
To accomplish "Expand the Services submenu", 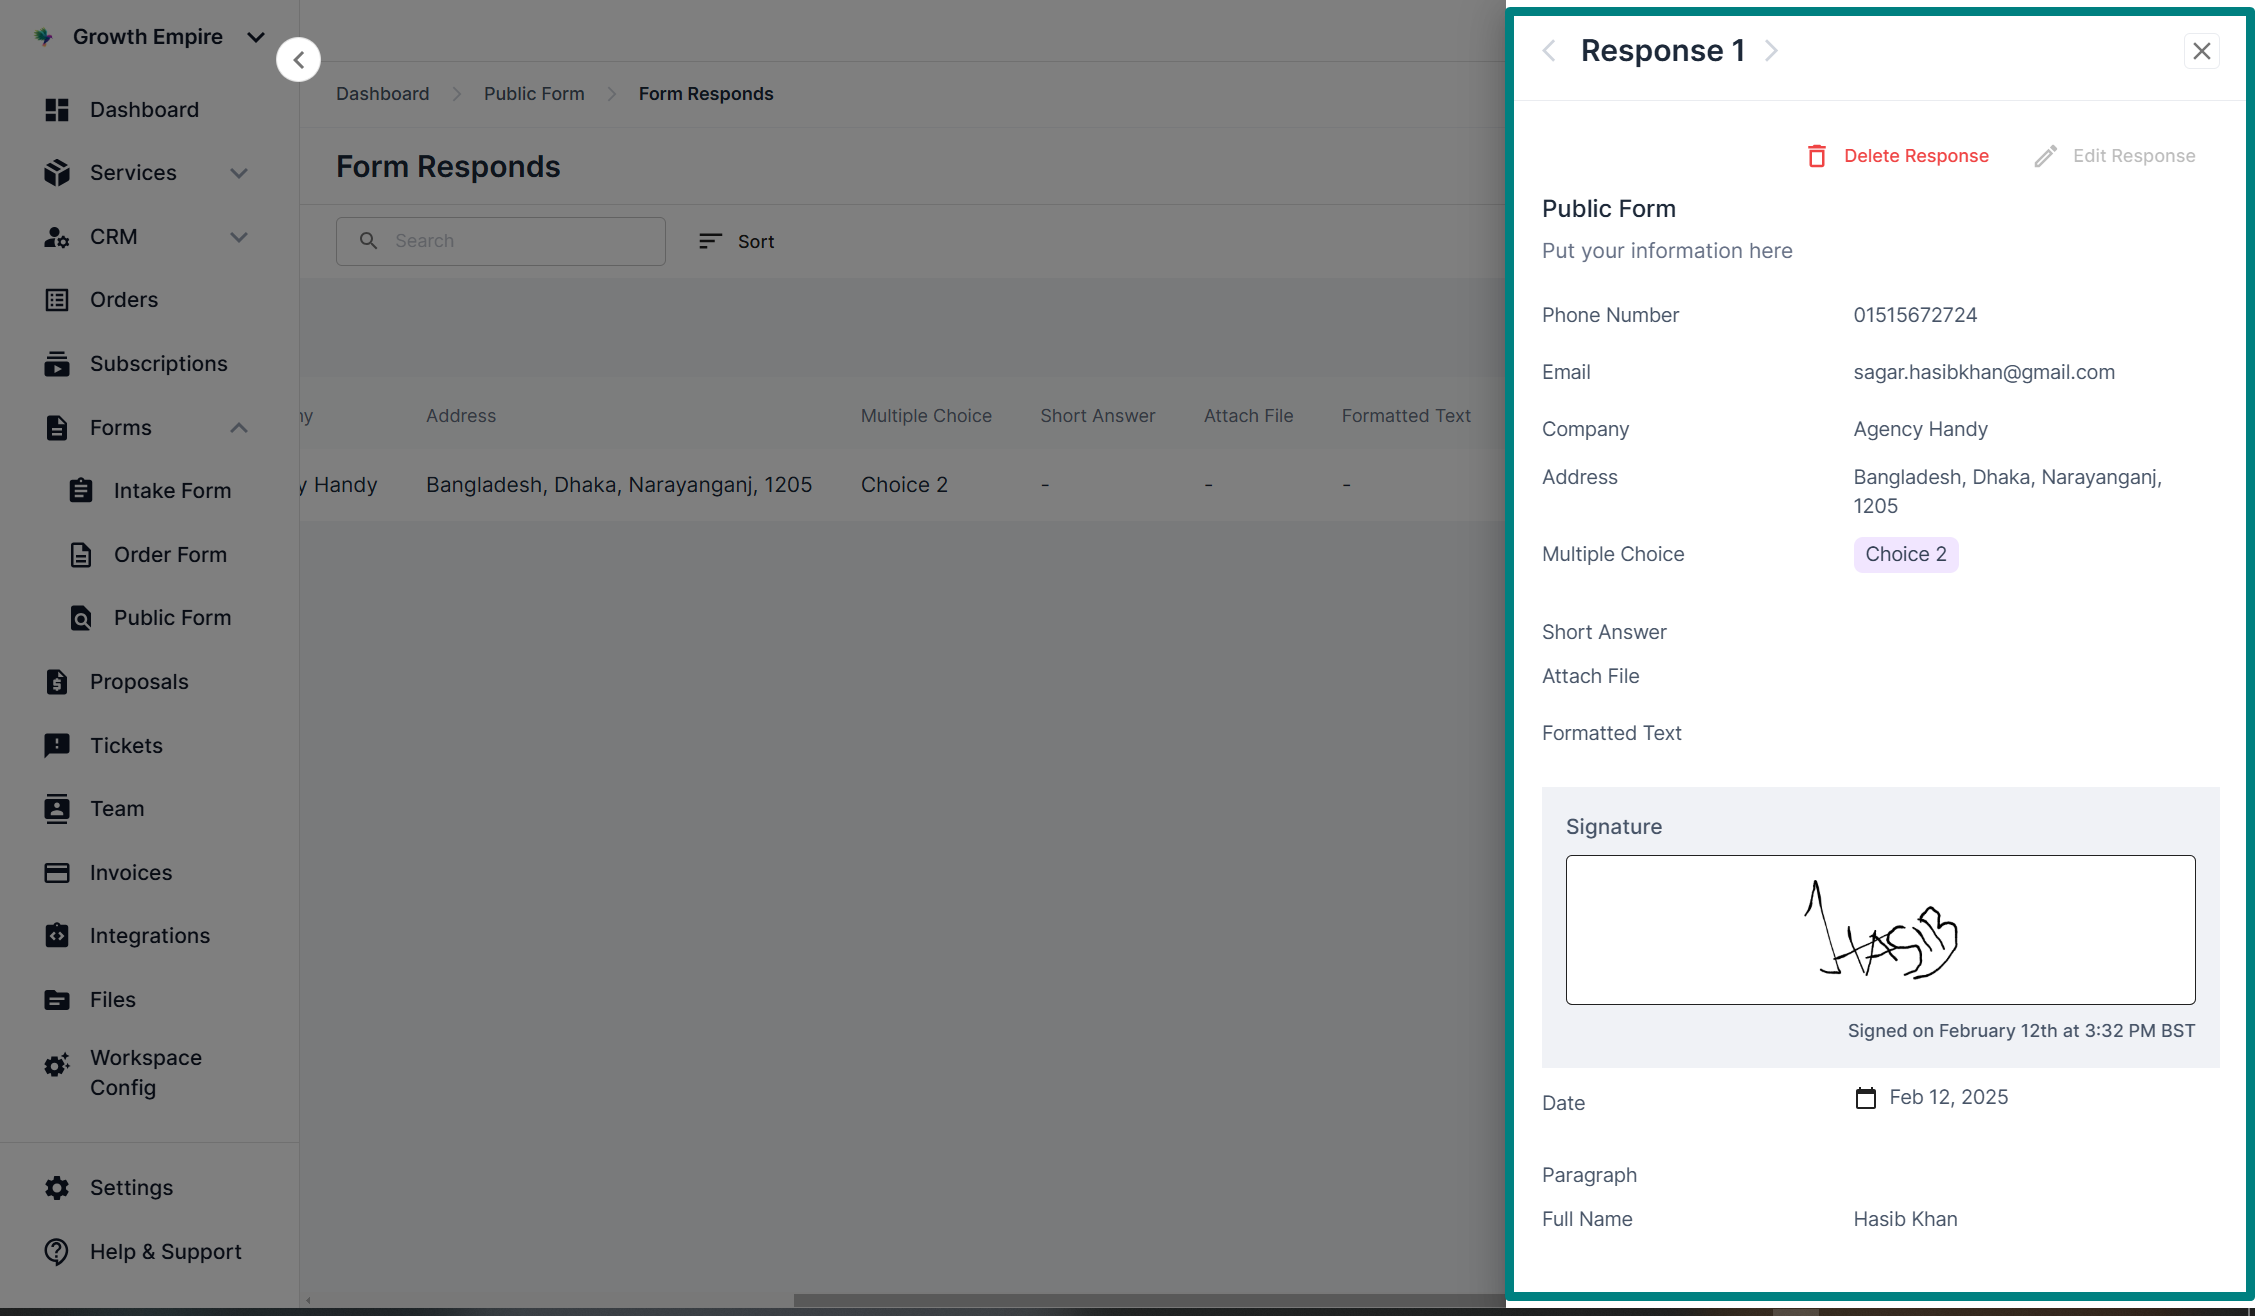I will [238, 173].
